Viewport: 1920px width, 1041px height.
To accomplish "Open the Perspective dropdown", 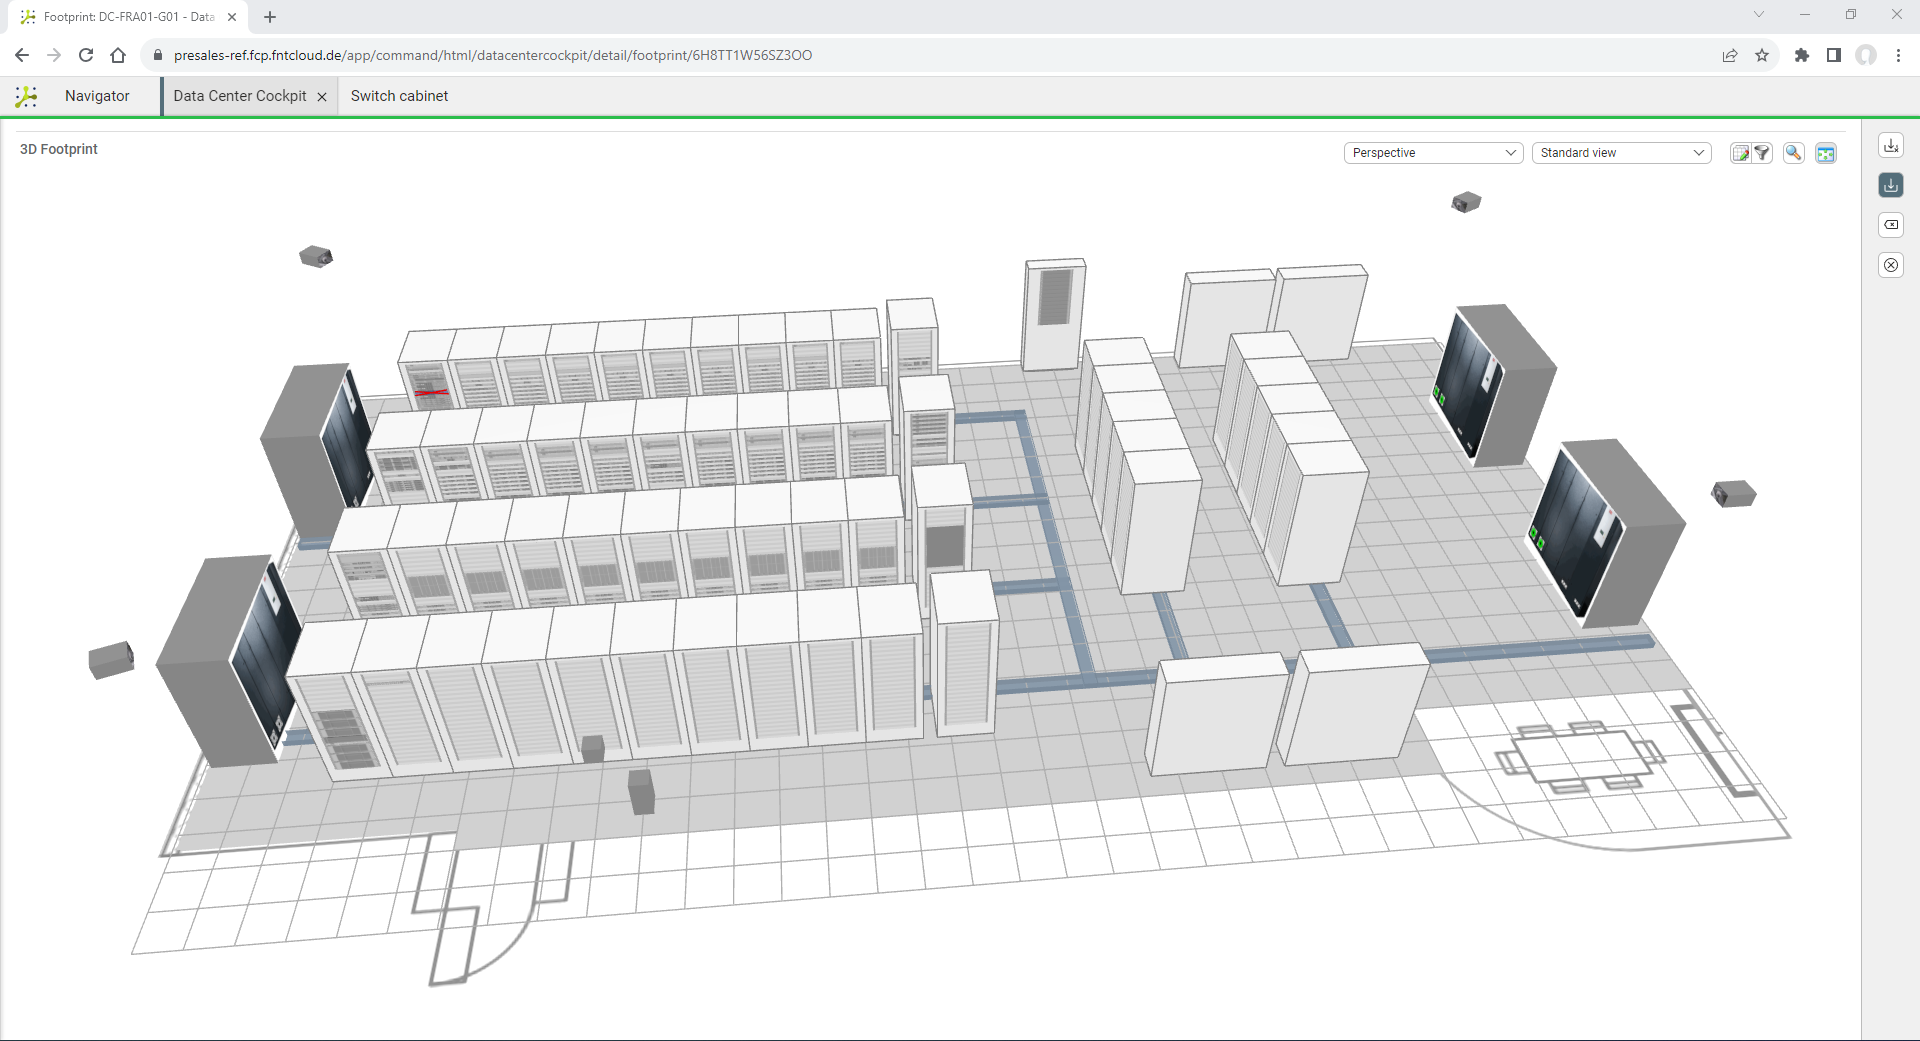I will [1433, 153].
